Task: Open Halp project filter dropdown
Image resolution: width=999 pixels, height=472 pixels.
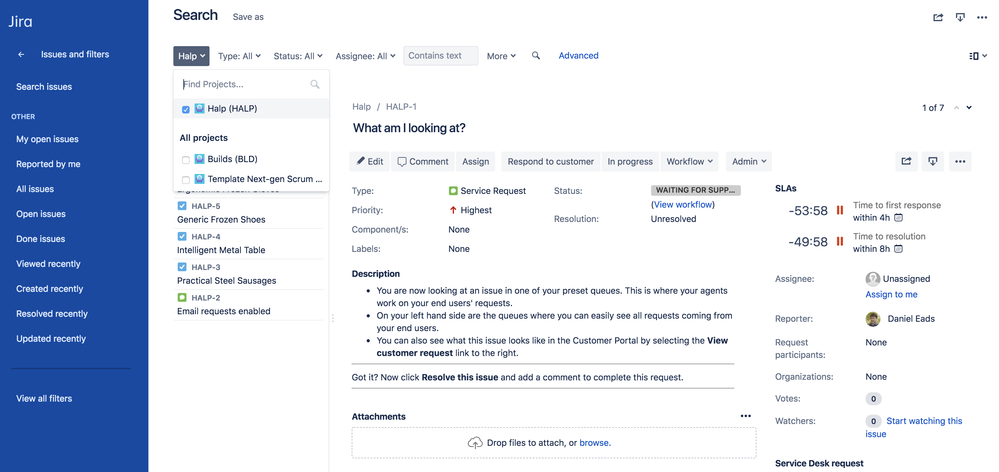Action: 191,56
